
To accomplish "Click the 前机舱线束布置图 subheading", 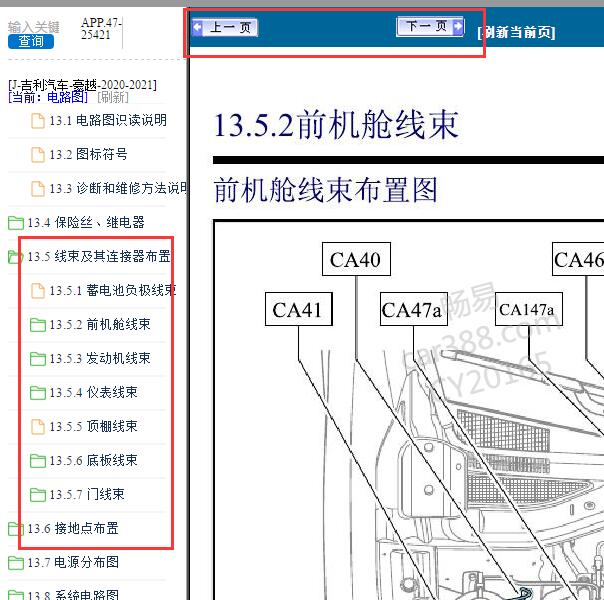I will [x=325, y=189].
